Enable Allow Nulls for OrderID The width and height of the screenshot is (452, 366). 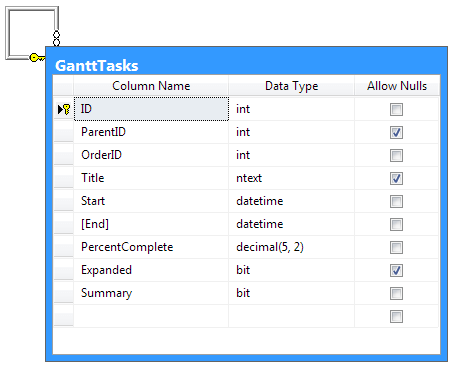396,155
